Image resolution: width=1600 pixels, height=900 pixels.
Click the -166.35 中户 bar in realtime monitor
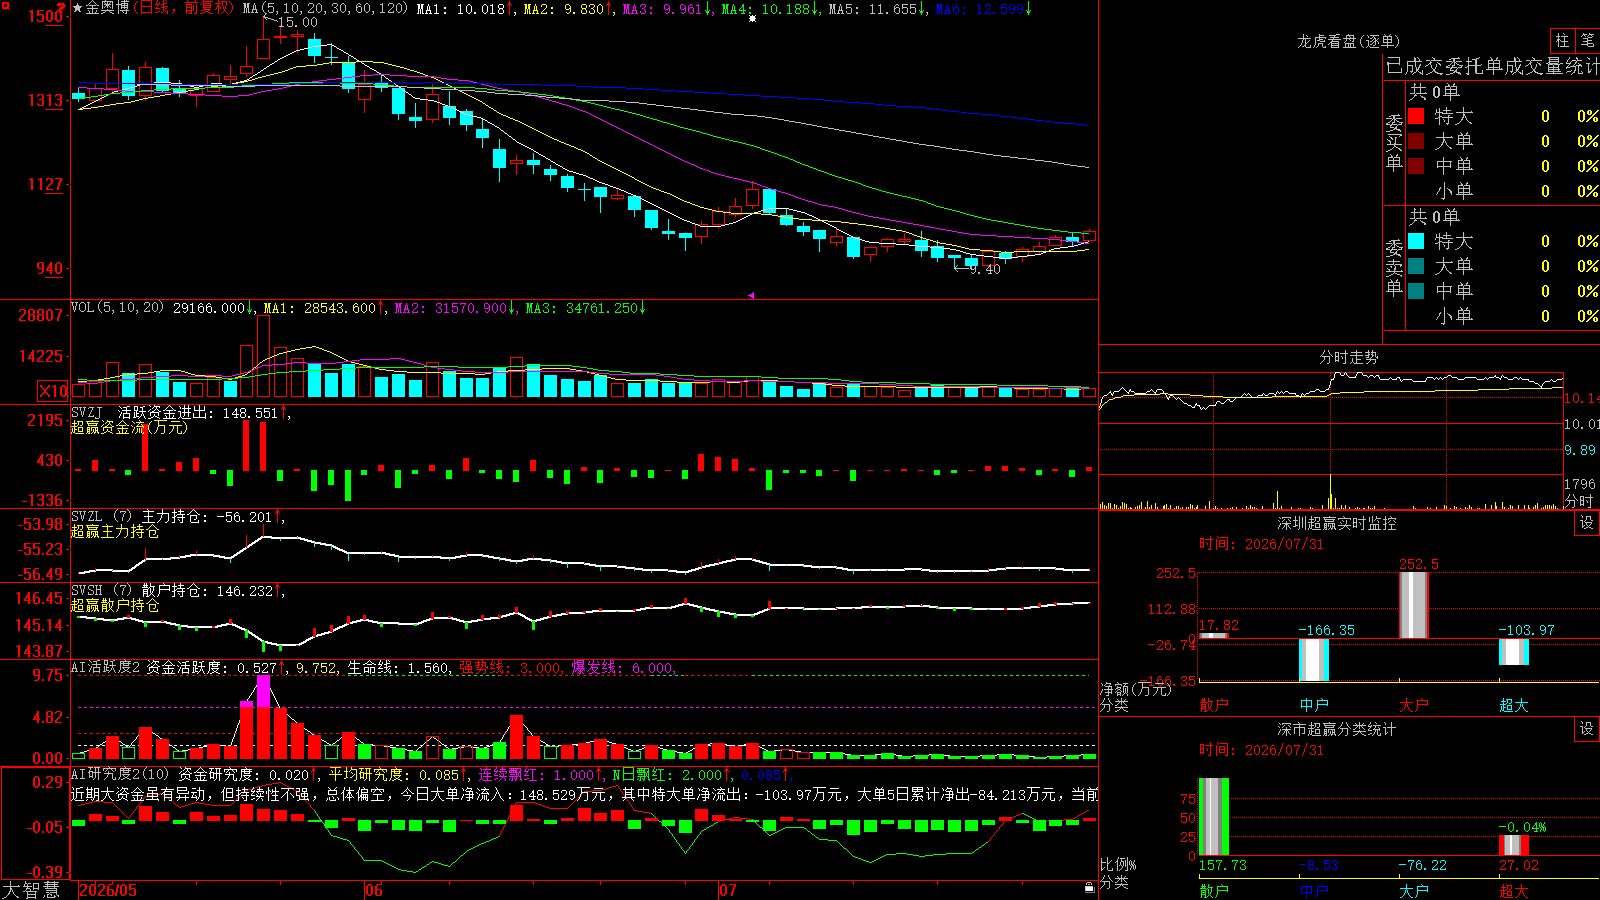click(x=1314, y=660)
